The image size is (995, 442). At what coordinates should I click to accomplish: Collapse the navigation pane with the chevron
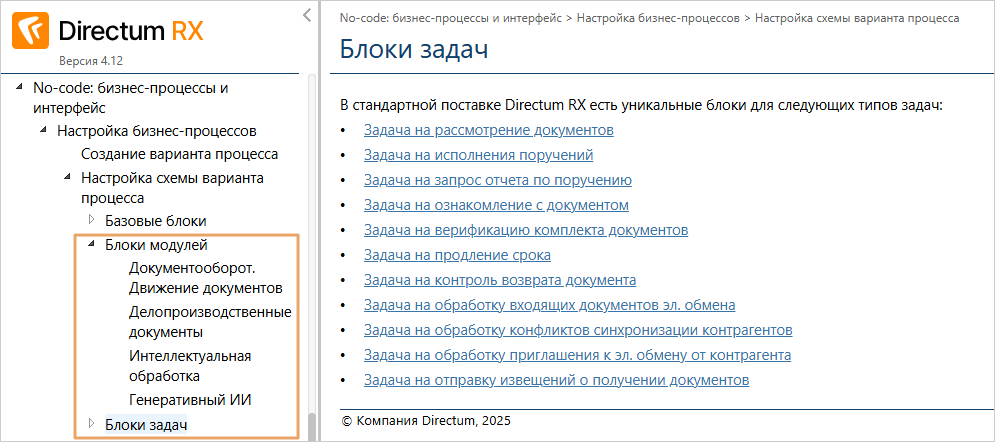pyautogui.click(x=306, y=15)
